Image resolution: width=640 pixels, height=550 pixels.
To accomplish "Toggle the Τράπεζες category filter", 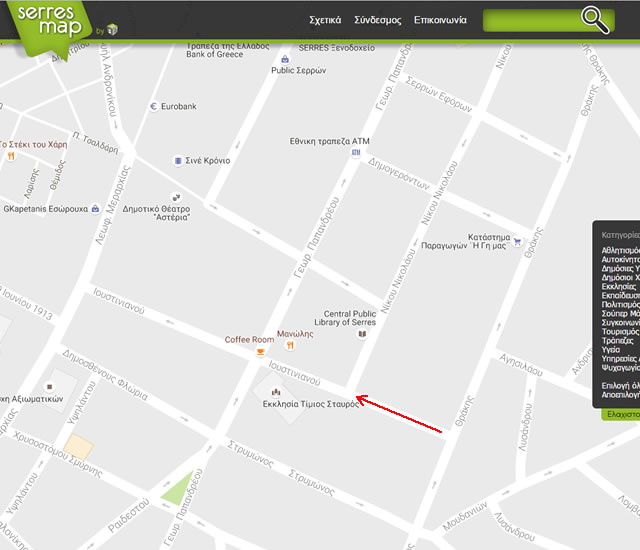I will [618, 341].
